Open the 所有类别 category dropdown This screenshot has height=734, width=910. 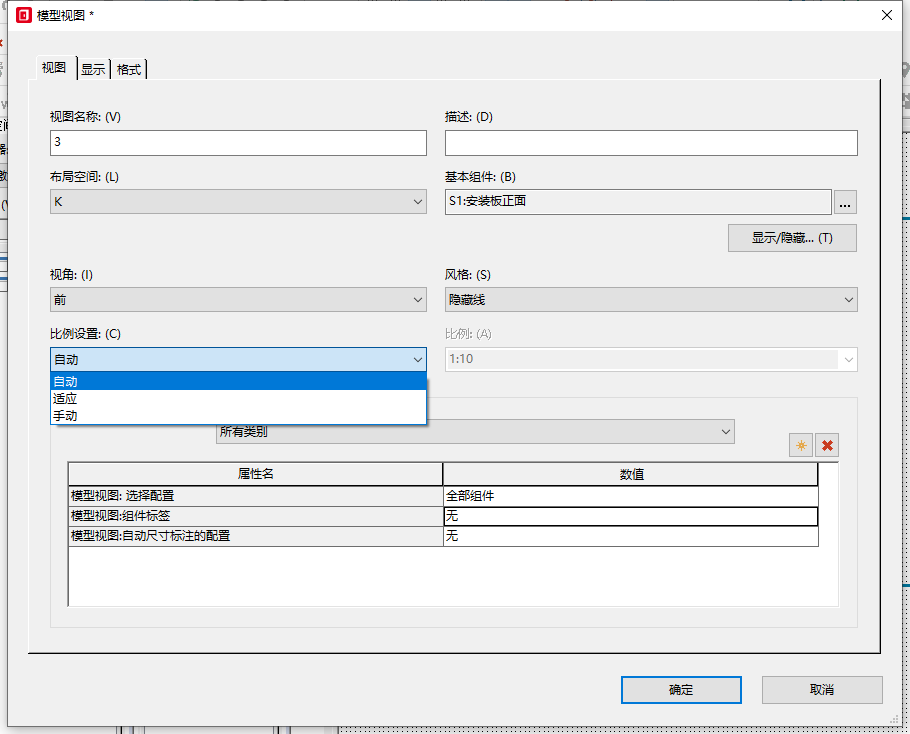pyautogui.click(x=475, y=432)
